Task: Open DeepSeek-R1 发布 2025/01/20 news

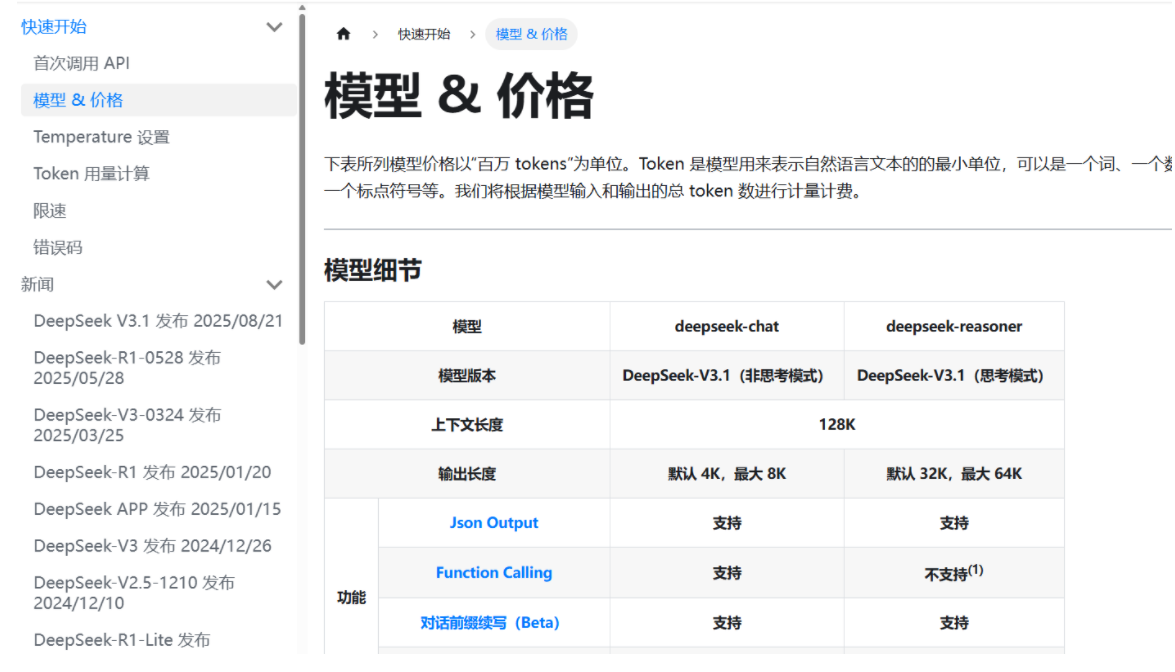Action: 152,472
